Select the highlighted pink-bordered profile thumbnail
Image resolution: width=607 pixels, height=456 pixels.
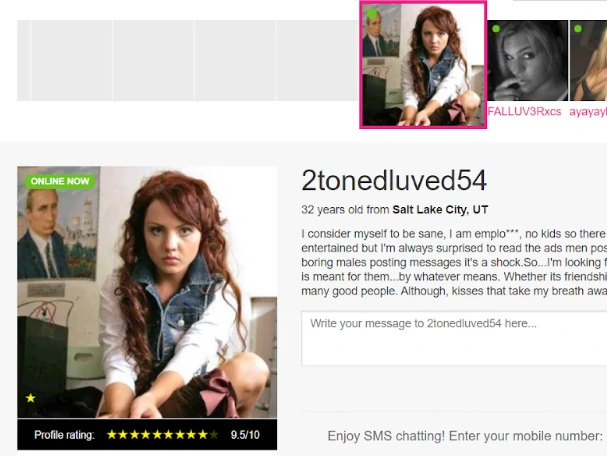coord(423,65)
